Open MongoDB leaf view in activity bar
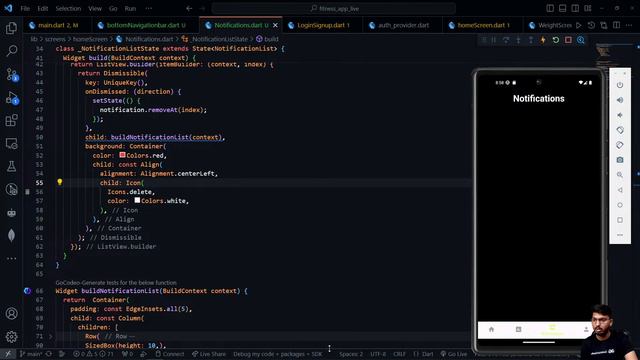This screenshot has width=640, height=360. [11, 235]
